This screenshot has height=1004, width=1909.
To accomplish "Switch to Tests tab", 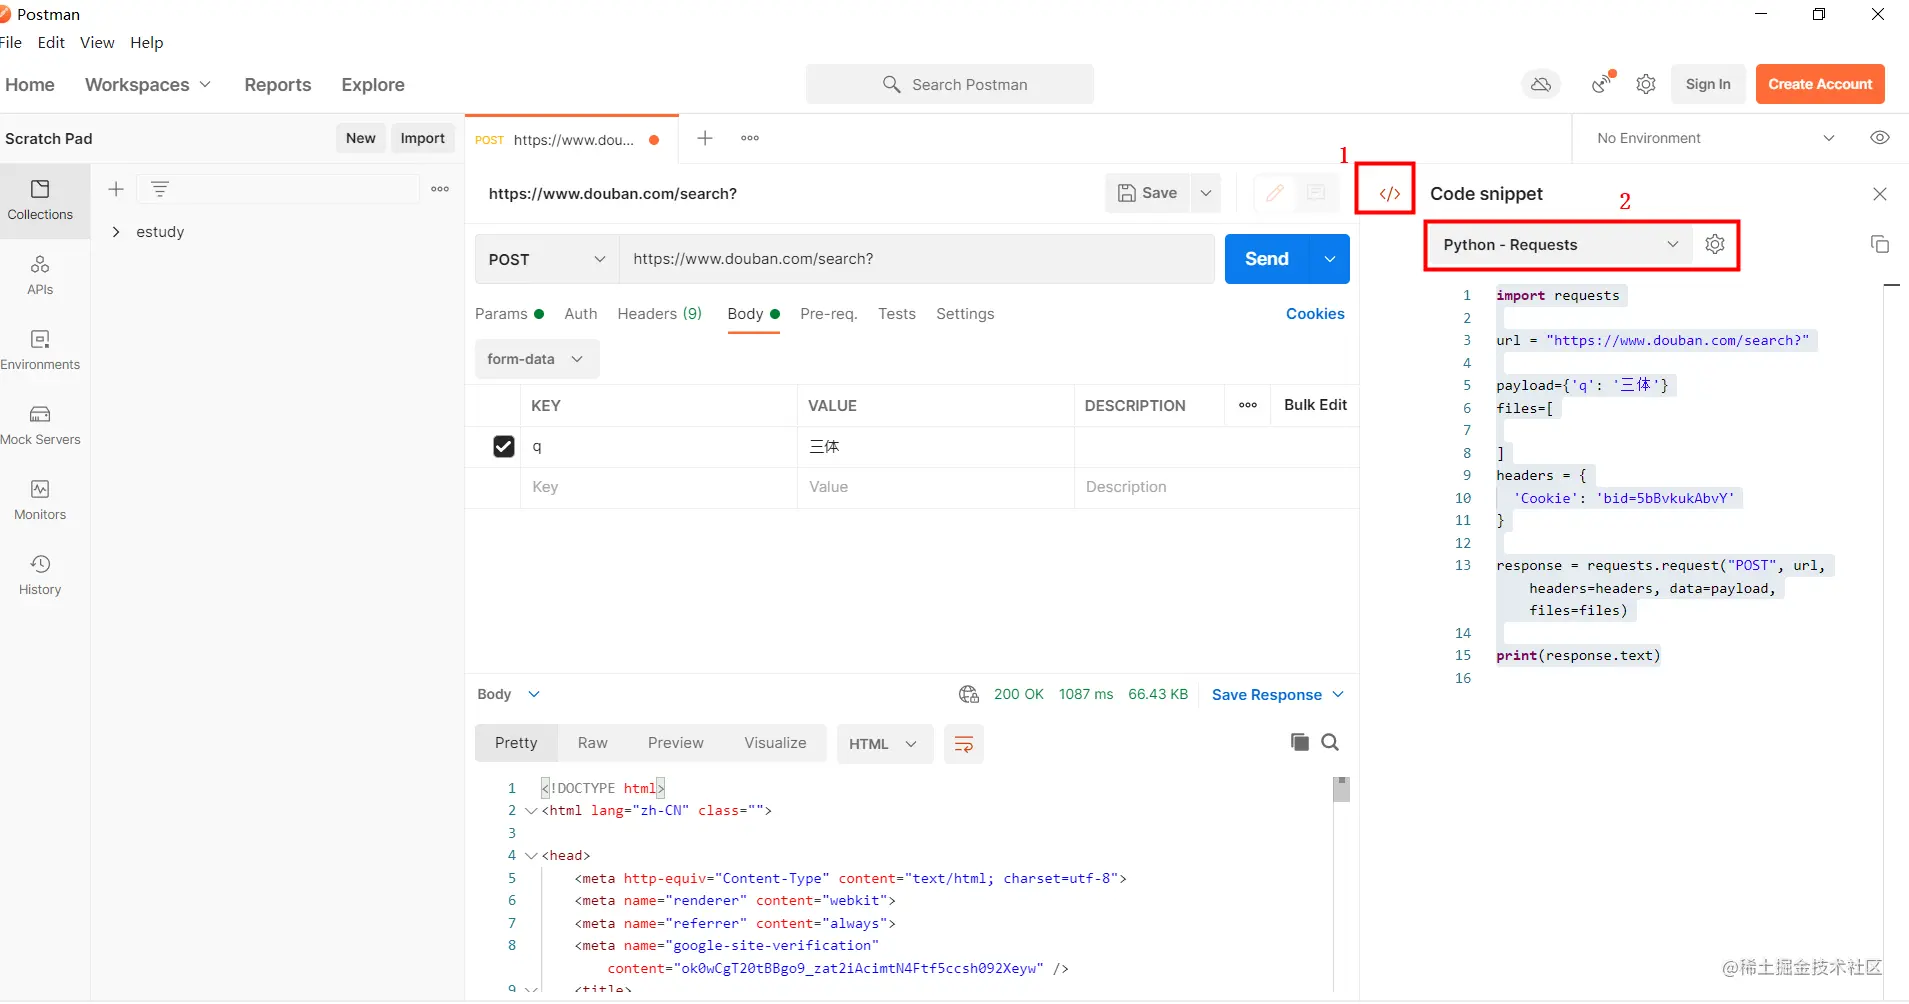I will 897,314.
